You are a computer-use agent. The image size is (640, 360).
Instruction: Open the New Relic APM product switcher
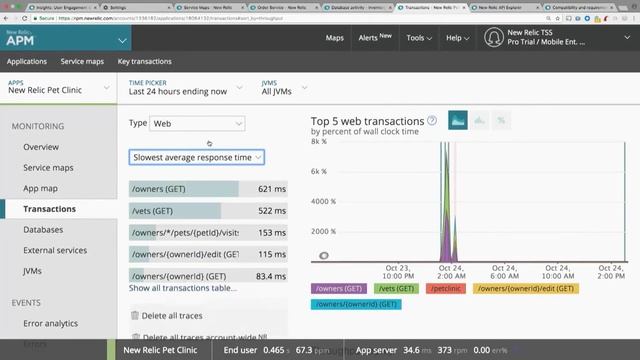point(66,38)
